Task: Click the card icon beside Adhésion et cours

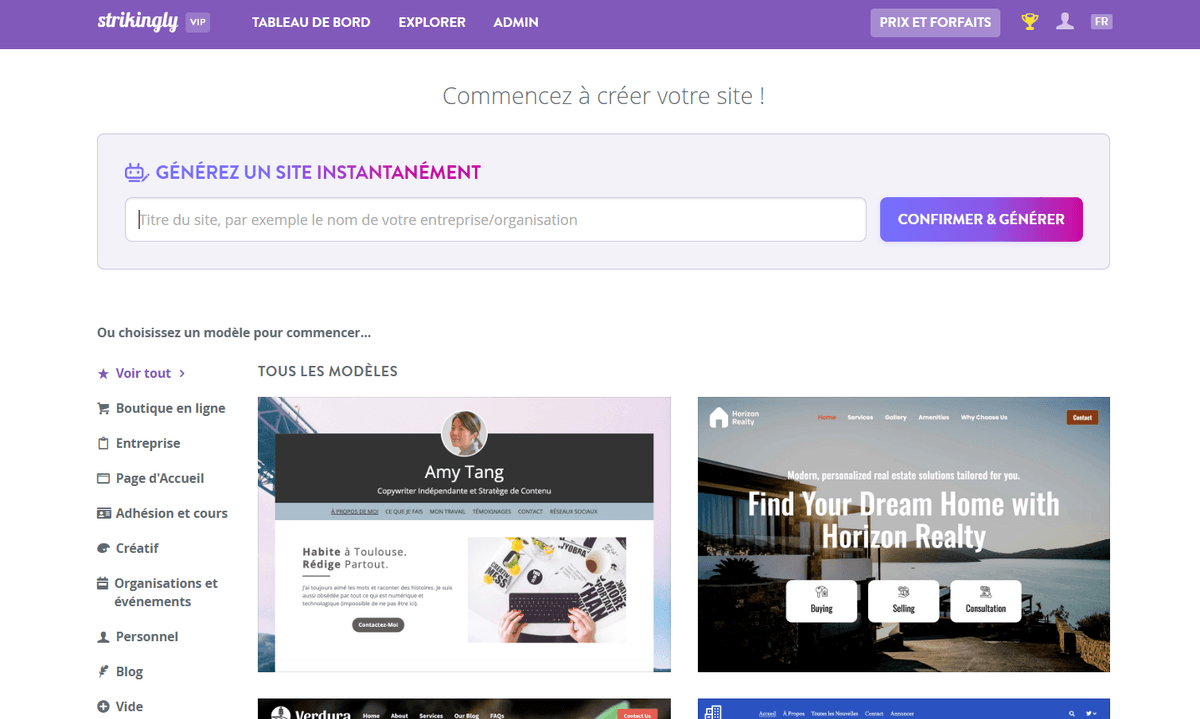Action: pos(102,512)
